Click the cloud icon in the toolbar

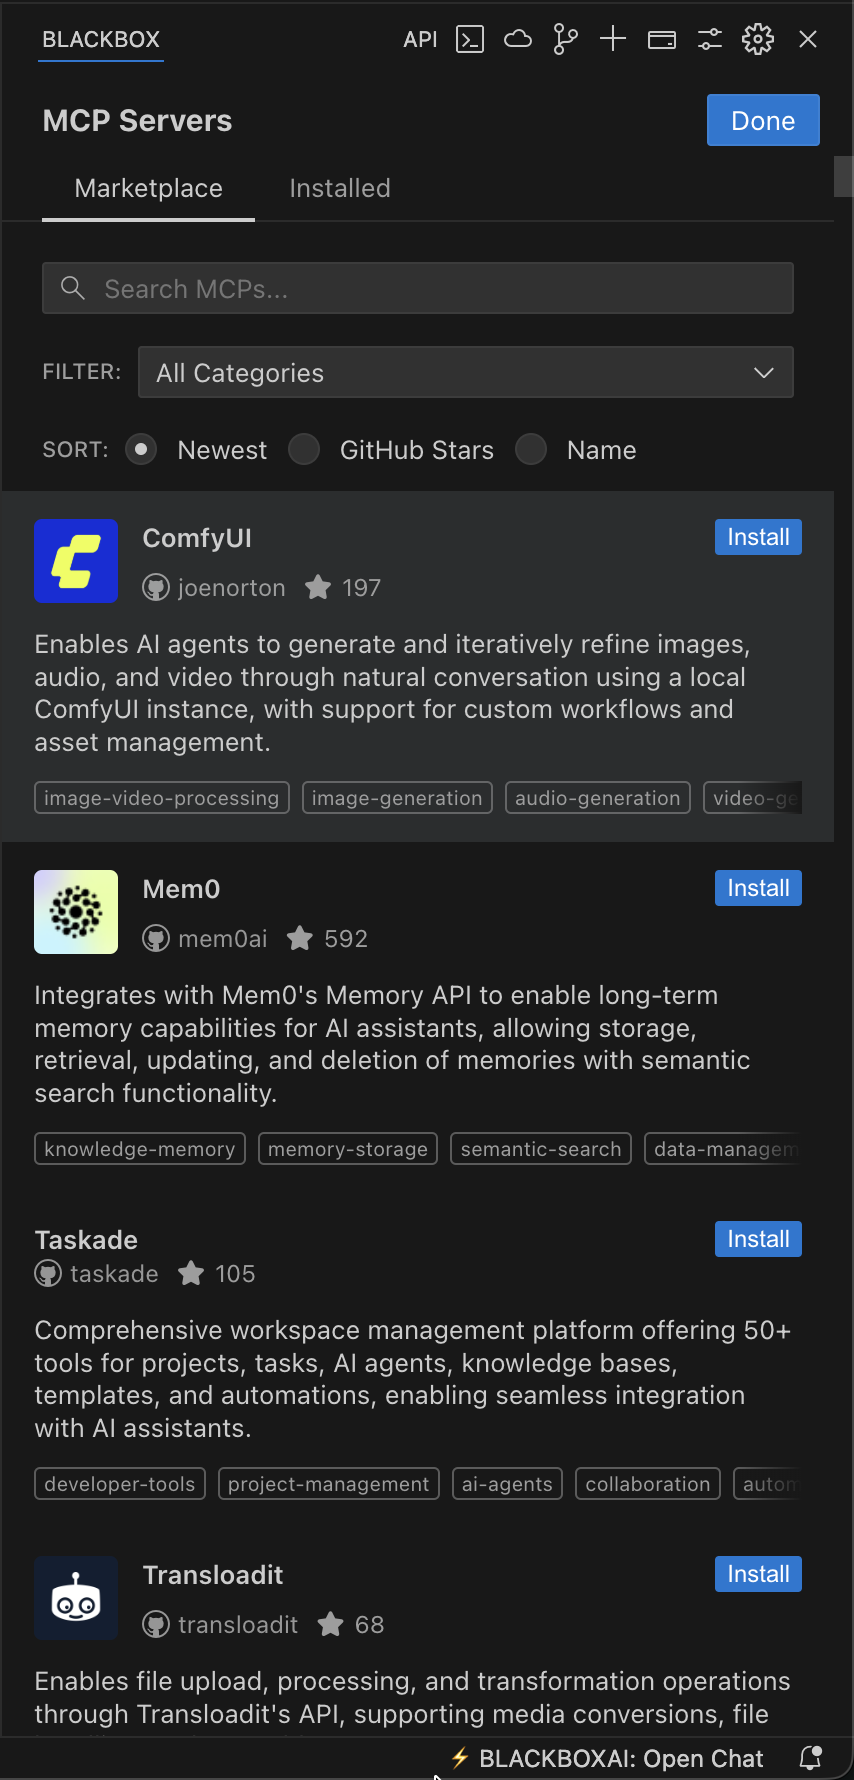click(x=517, y=39)
